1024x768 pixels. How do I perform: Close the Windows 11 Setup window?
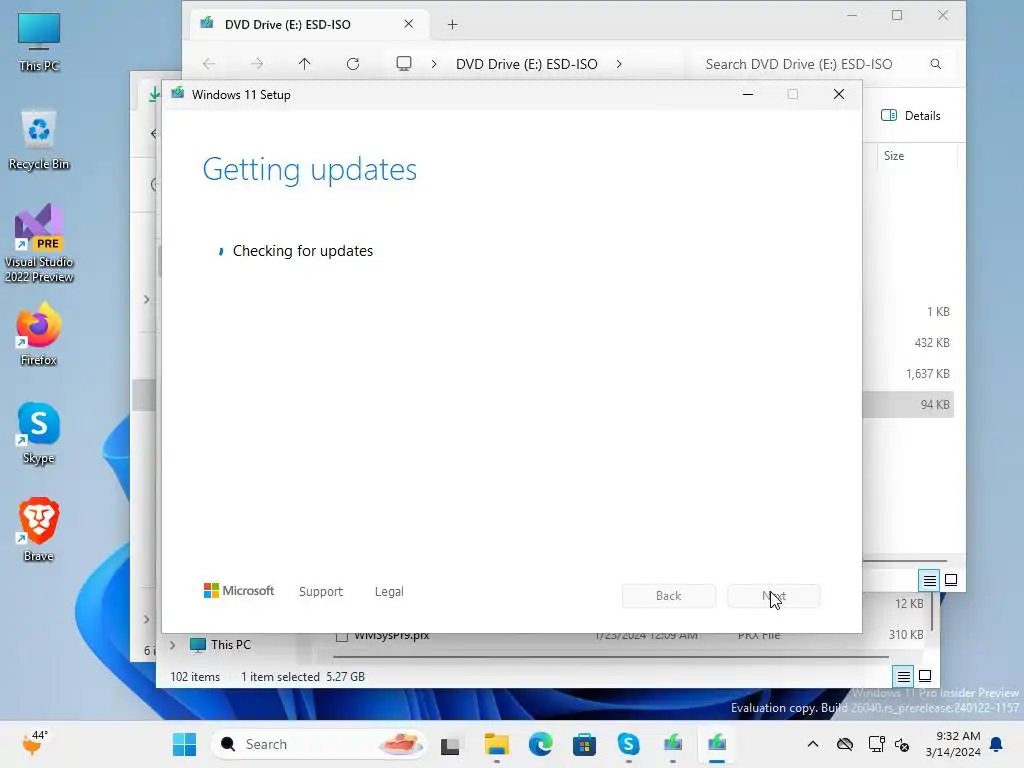839,95
